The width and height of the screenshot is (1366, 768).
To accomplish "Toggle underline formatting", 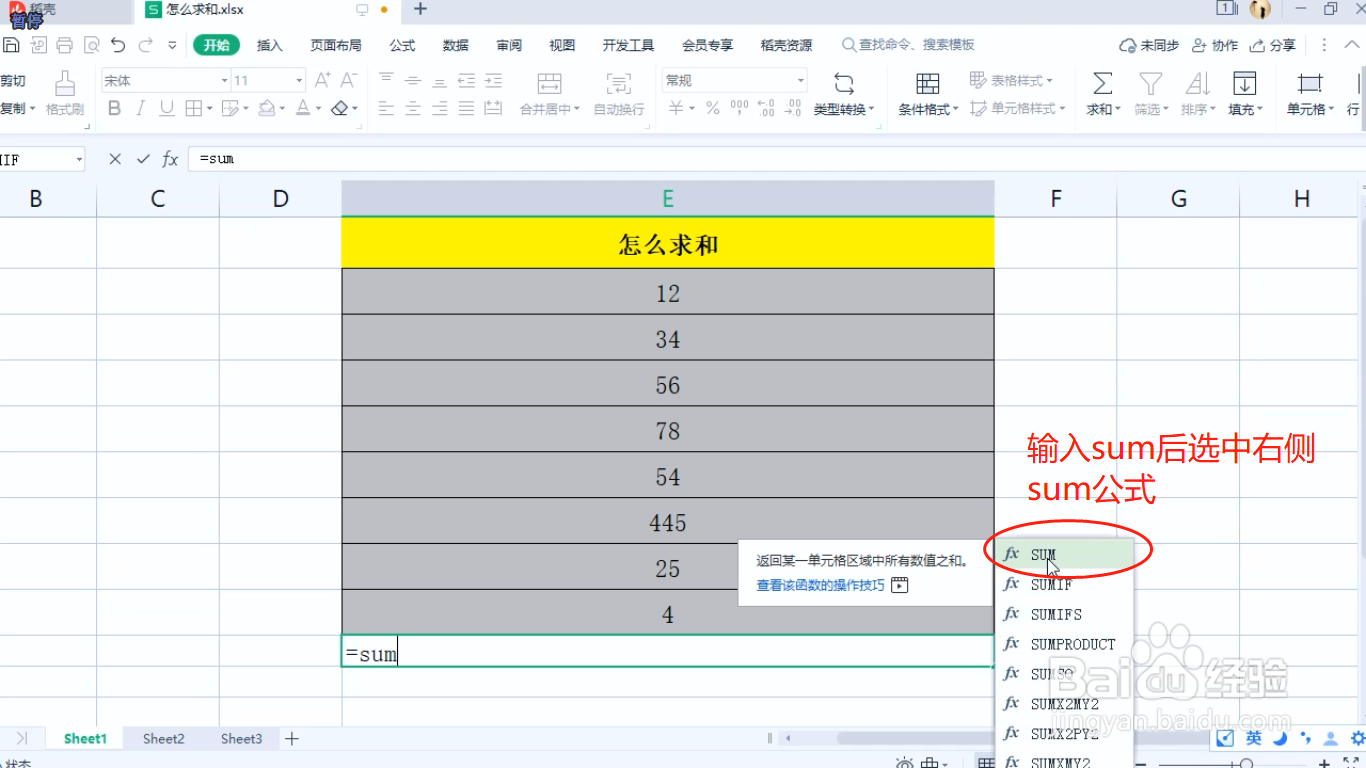I will click(167, 108).
